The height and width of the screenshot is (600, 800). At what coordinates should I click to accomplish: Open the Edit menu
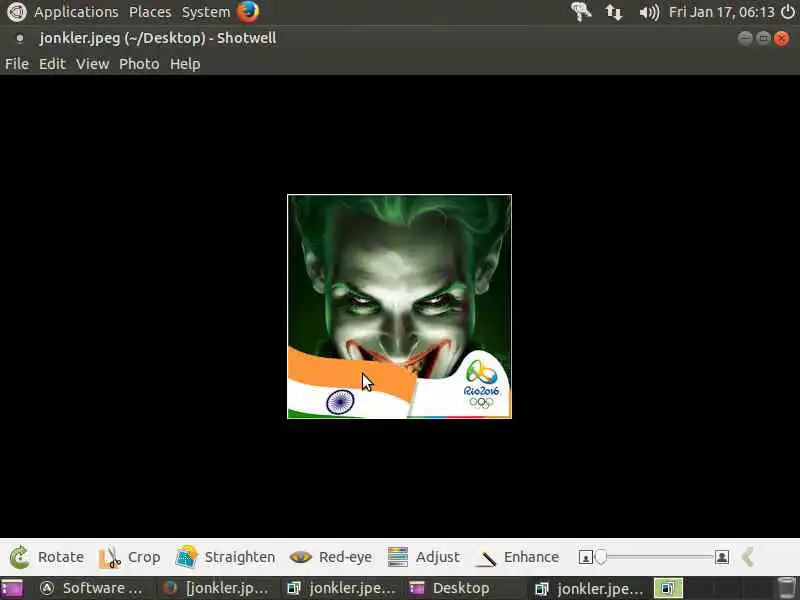(x=52, y=64)
